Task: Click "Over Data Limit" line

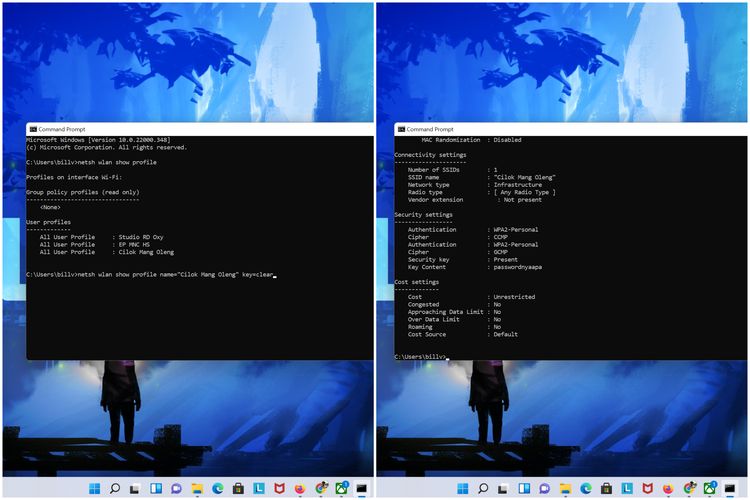Action: (x=454, y=320)
